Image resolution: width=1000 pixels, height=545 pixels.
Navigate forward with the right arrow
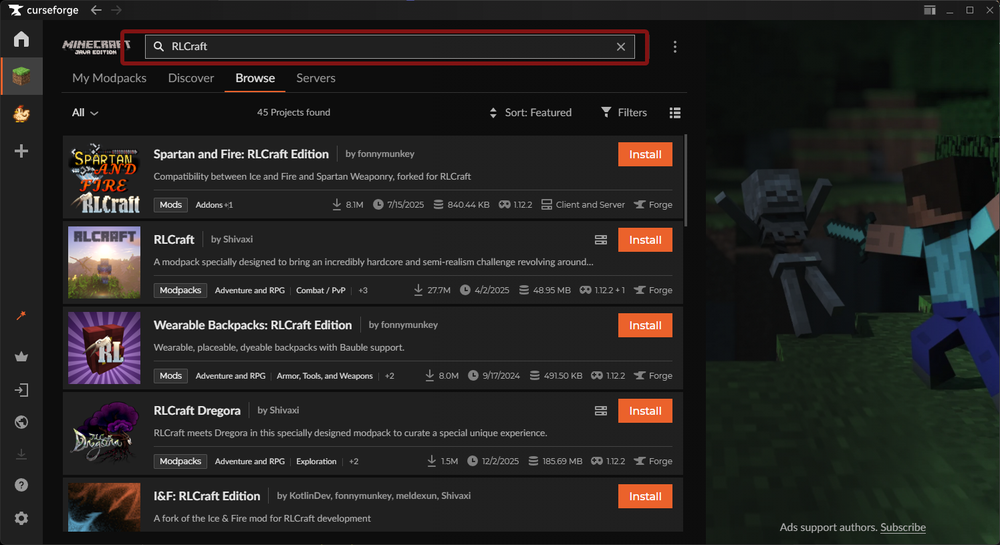click(116, 10)
